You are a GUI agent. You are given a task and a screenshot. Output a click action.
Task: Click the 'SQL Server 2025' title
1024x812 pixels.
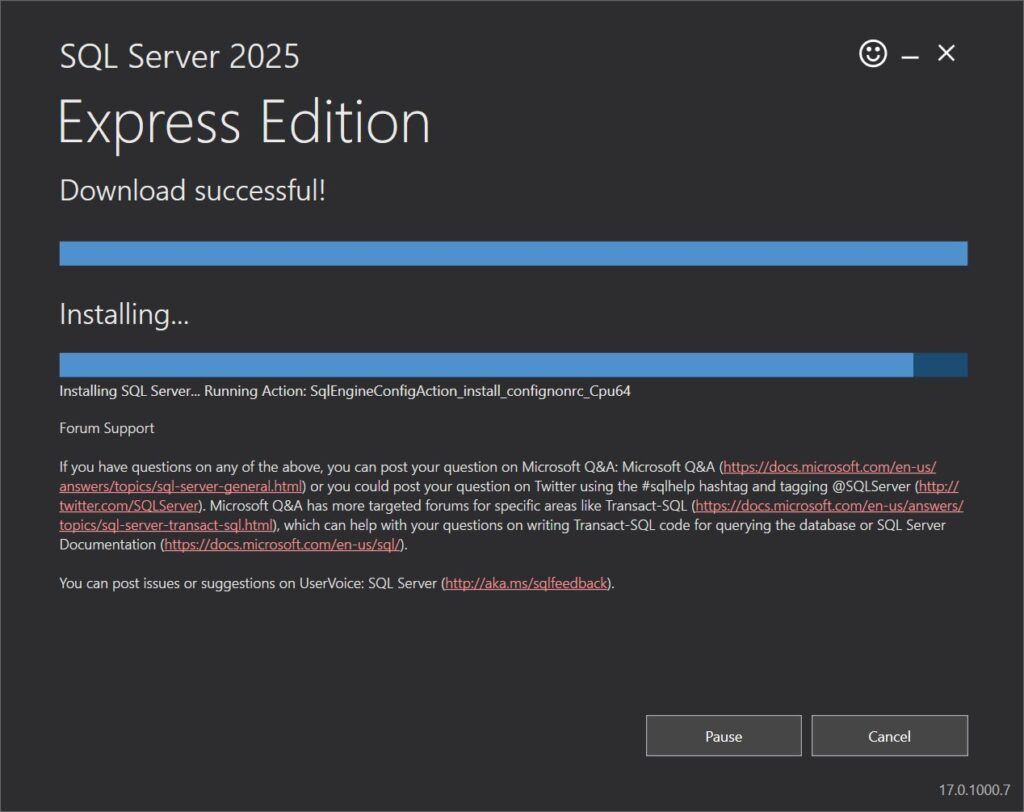tap(180, 56)
